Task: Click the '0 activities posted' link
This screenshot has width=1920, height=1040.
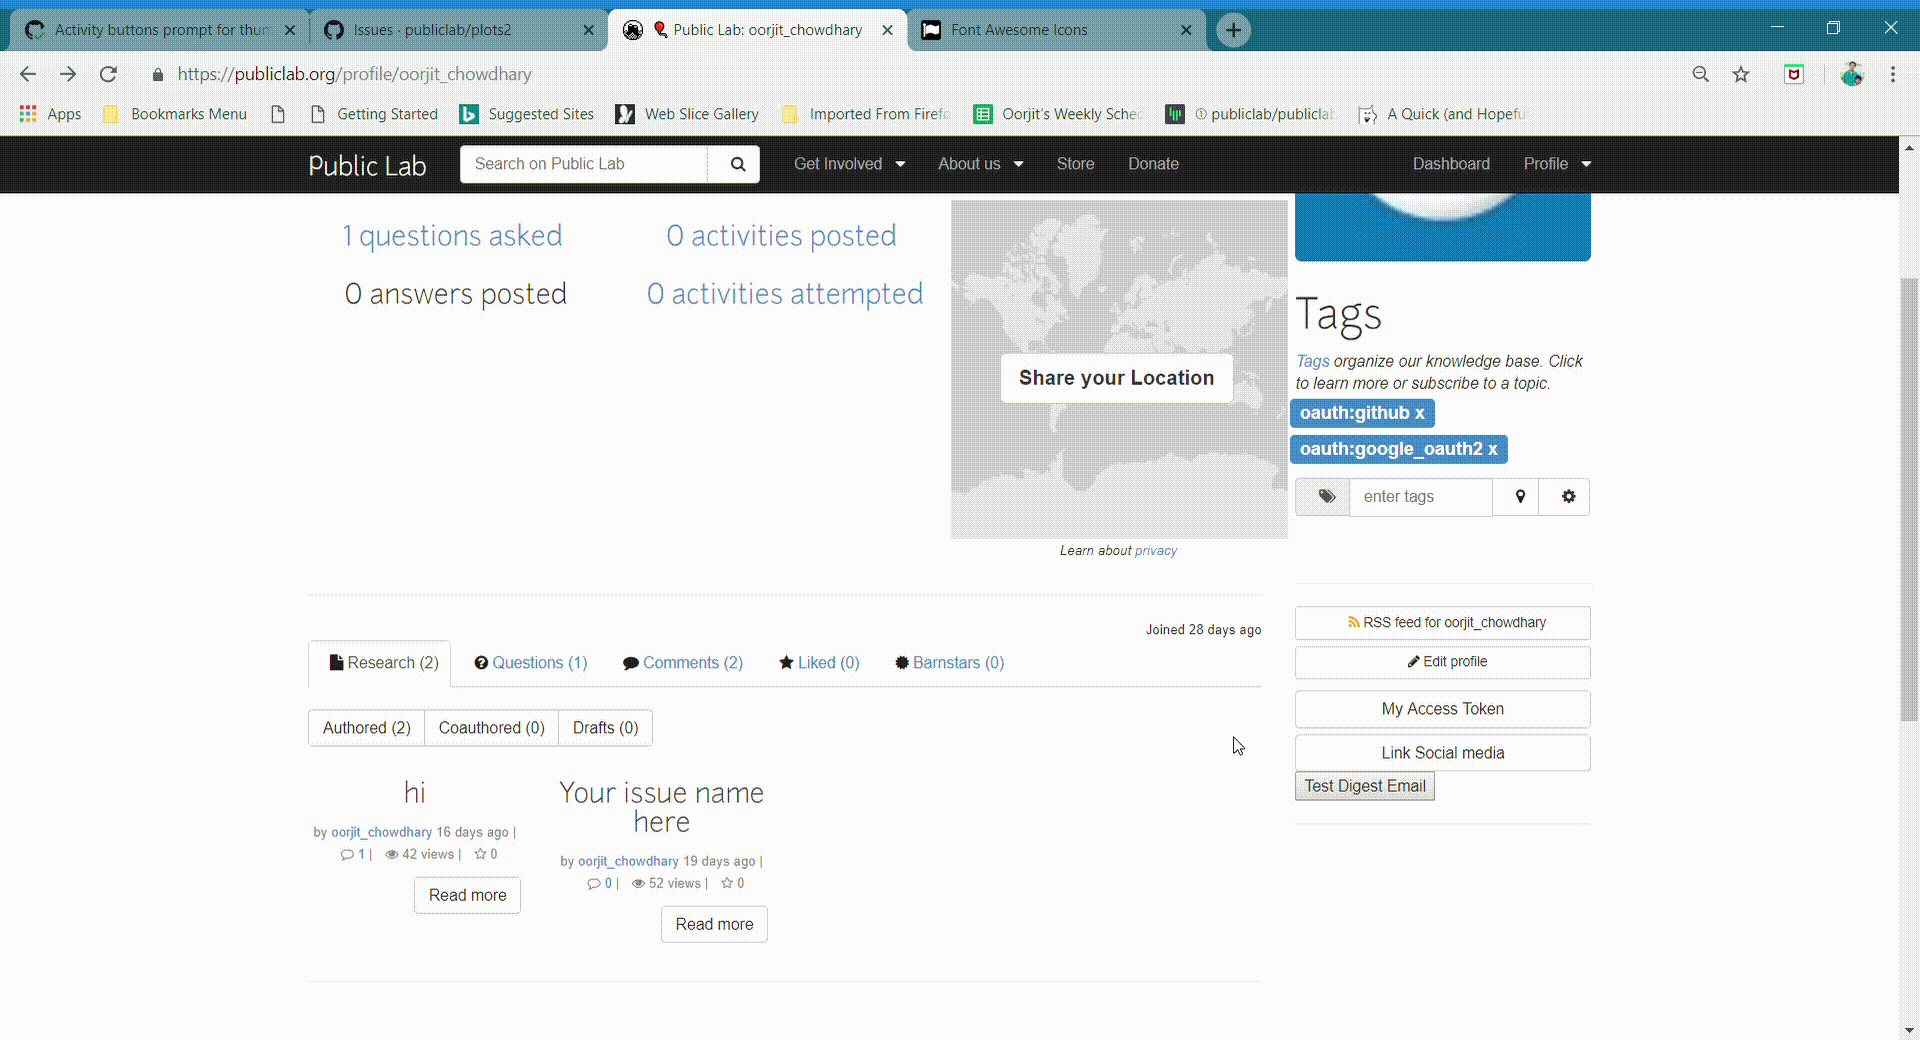Action: tap(781, 236)
